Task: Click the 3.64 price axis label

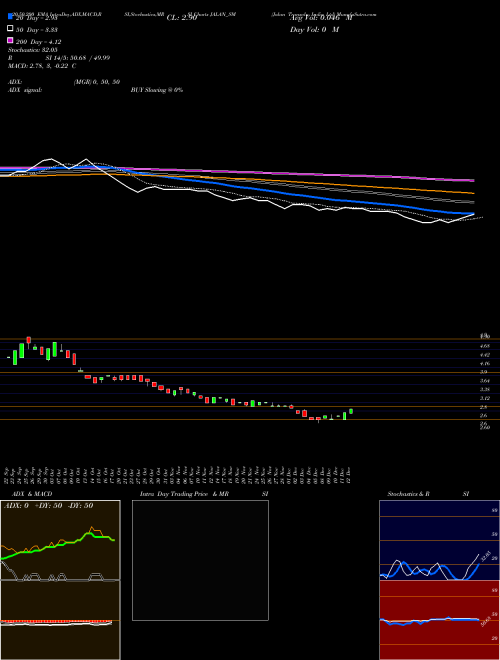Action: coord(485,381)
